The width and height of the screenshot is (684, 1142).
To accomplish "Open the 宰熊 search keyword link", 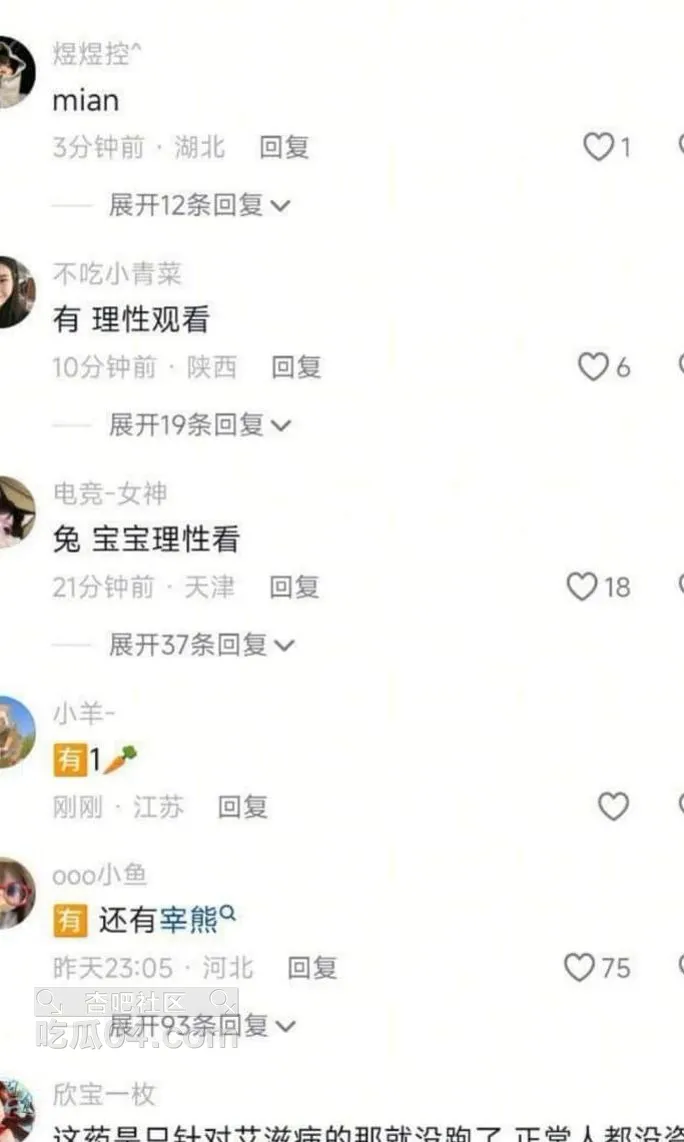I will point(189,921).
